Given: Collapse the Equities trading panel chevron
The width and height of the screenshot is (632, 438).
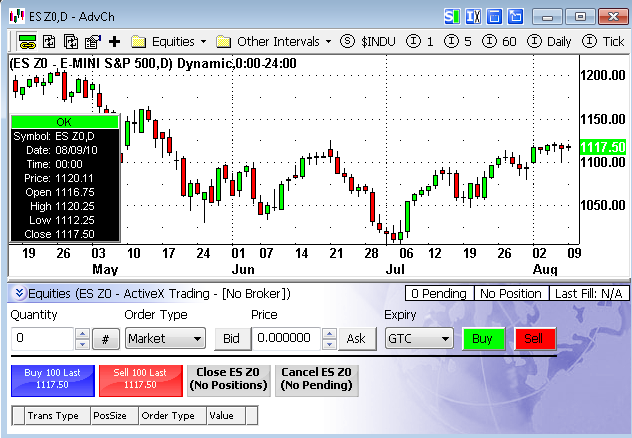Looking at the screenshot, I should (x=19, y=293).
